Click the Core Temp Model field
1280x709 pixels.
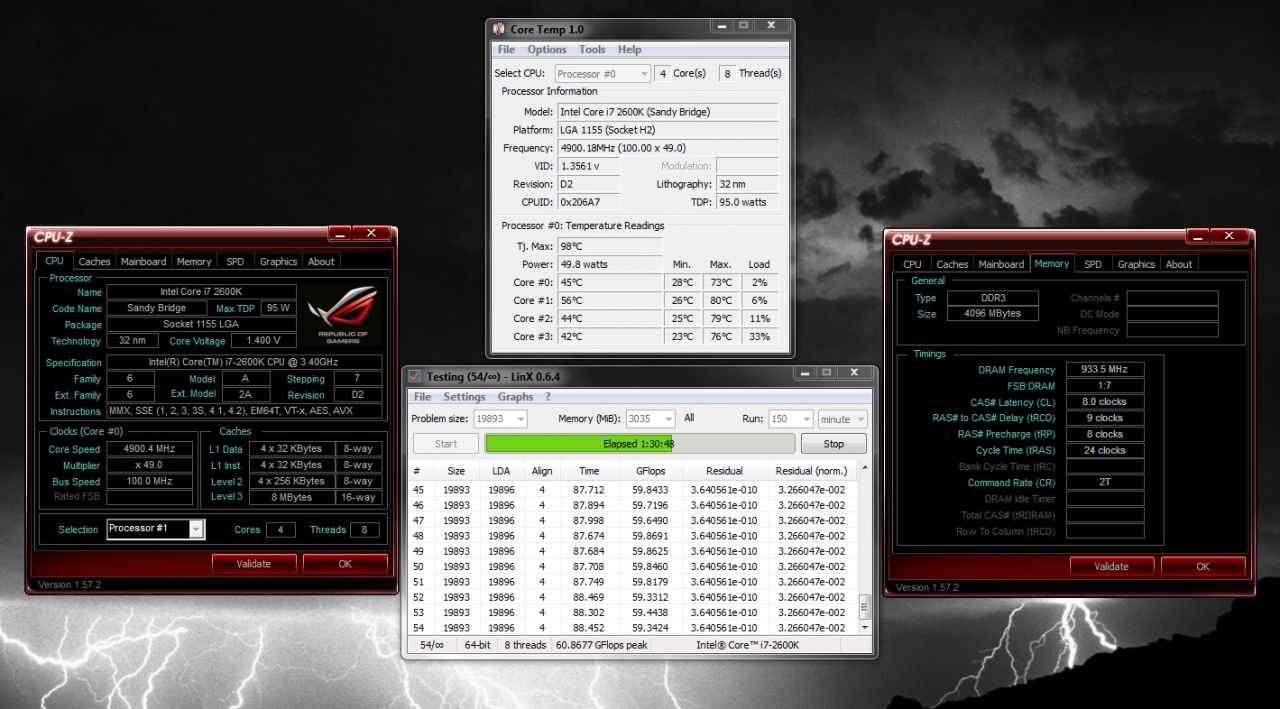coord(668,112)
